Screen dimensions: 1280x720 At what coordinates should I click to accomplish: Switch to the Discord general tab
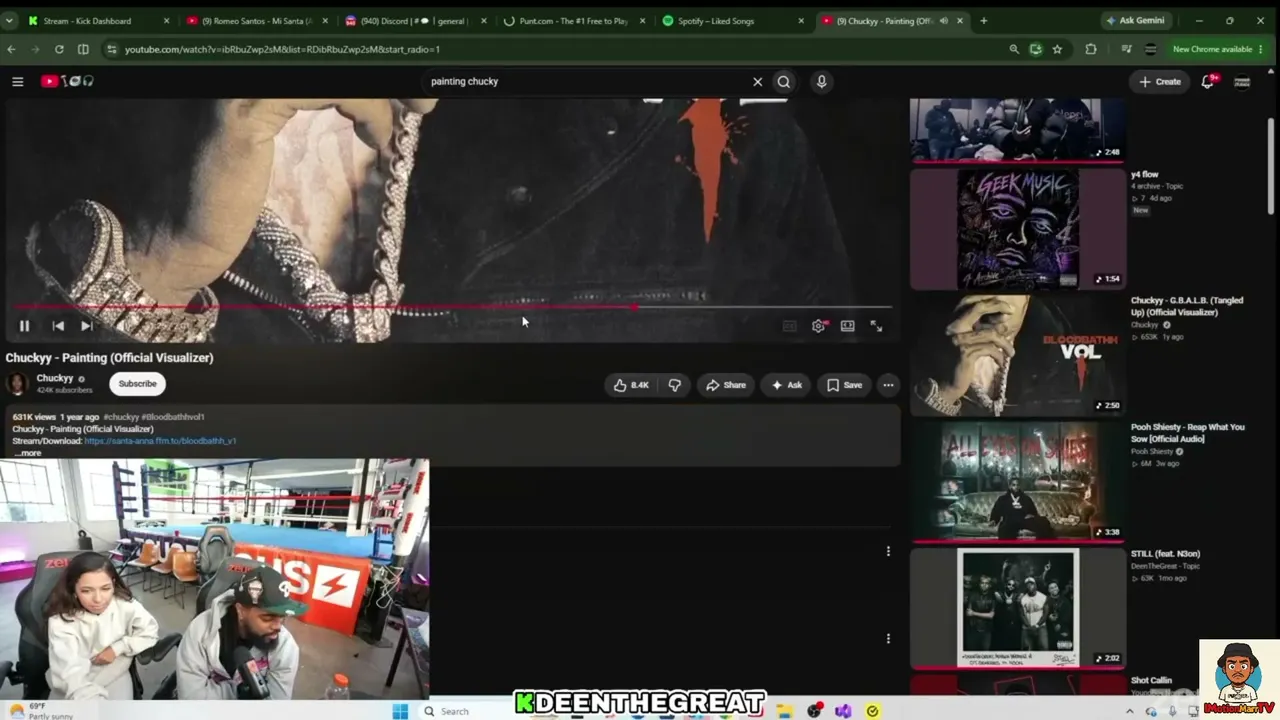(x=416, y=21)
